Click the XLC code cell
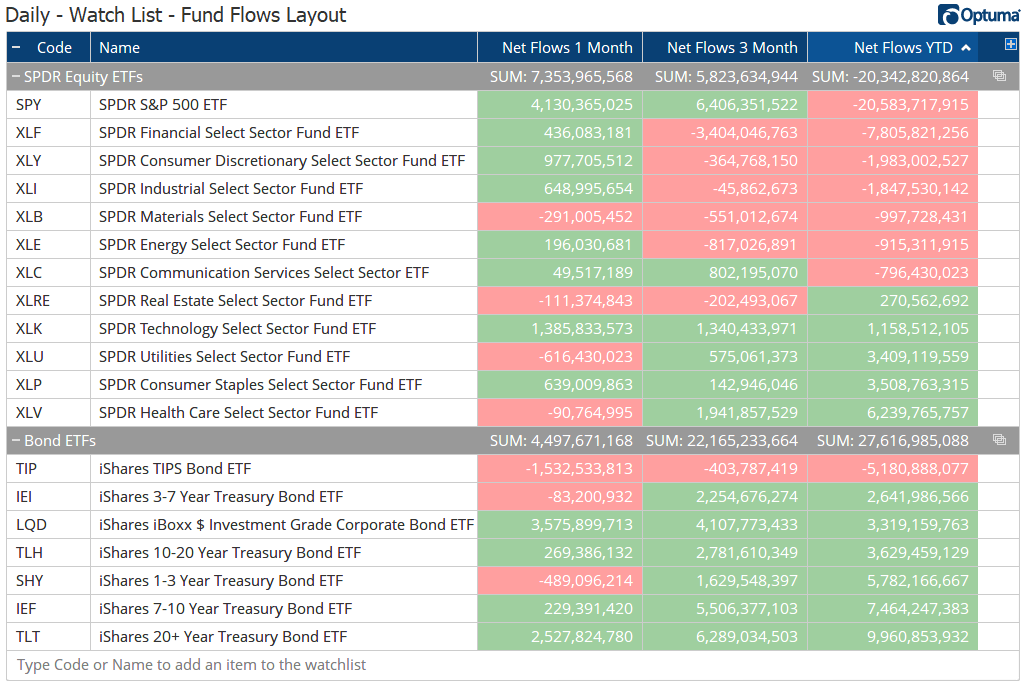The width and height of the screenshot is (1026, 688). tap(48, 273)
